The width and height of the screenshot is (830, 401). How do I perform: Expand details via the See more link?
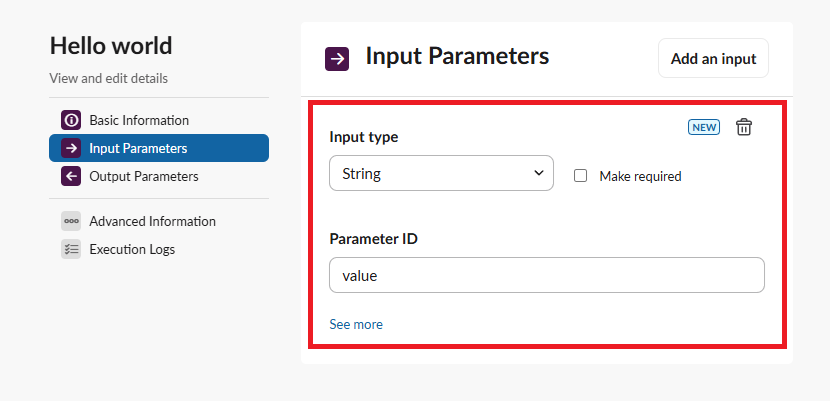point(356,324)
